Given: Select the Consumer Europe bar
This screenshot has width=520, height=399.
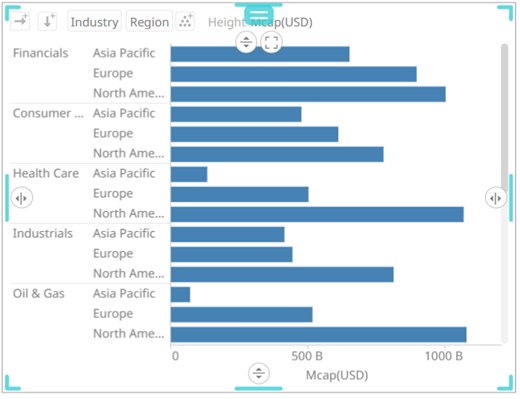Looking at the screenshot, I should 254,134.
